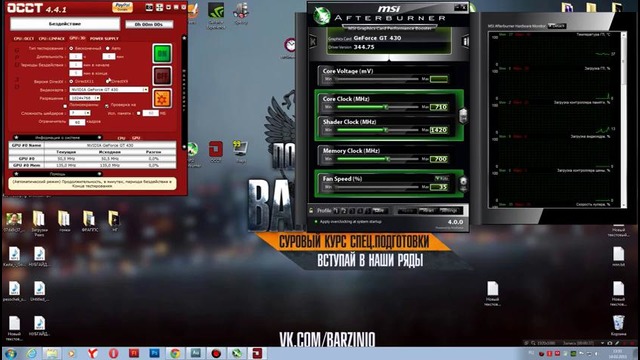Click the profile lock icon in Afterburner
Image resolution: width=640 pixels, height=360 pixels.
coord(311,211)
